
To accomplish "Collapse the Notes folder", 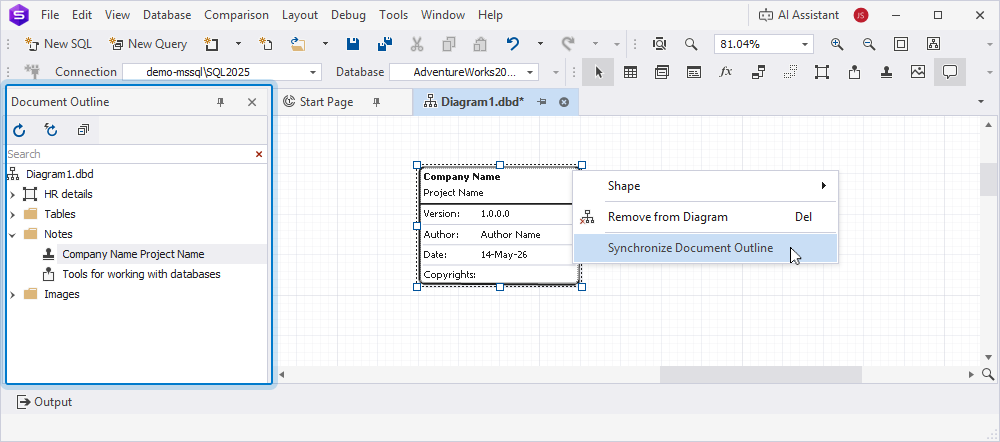I will (x=12, y=235).
